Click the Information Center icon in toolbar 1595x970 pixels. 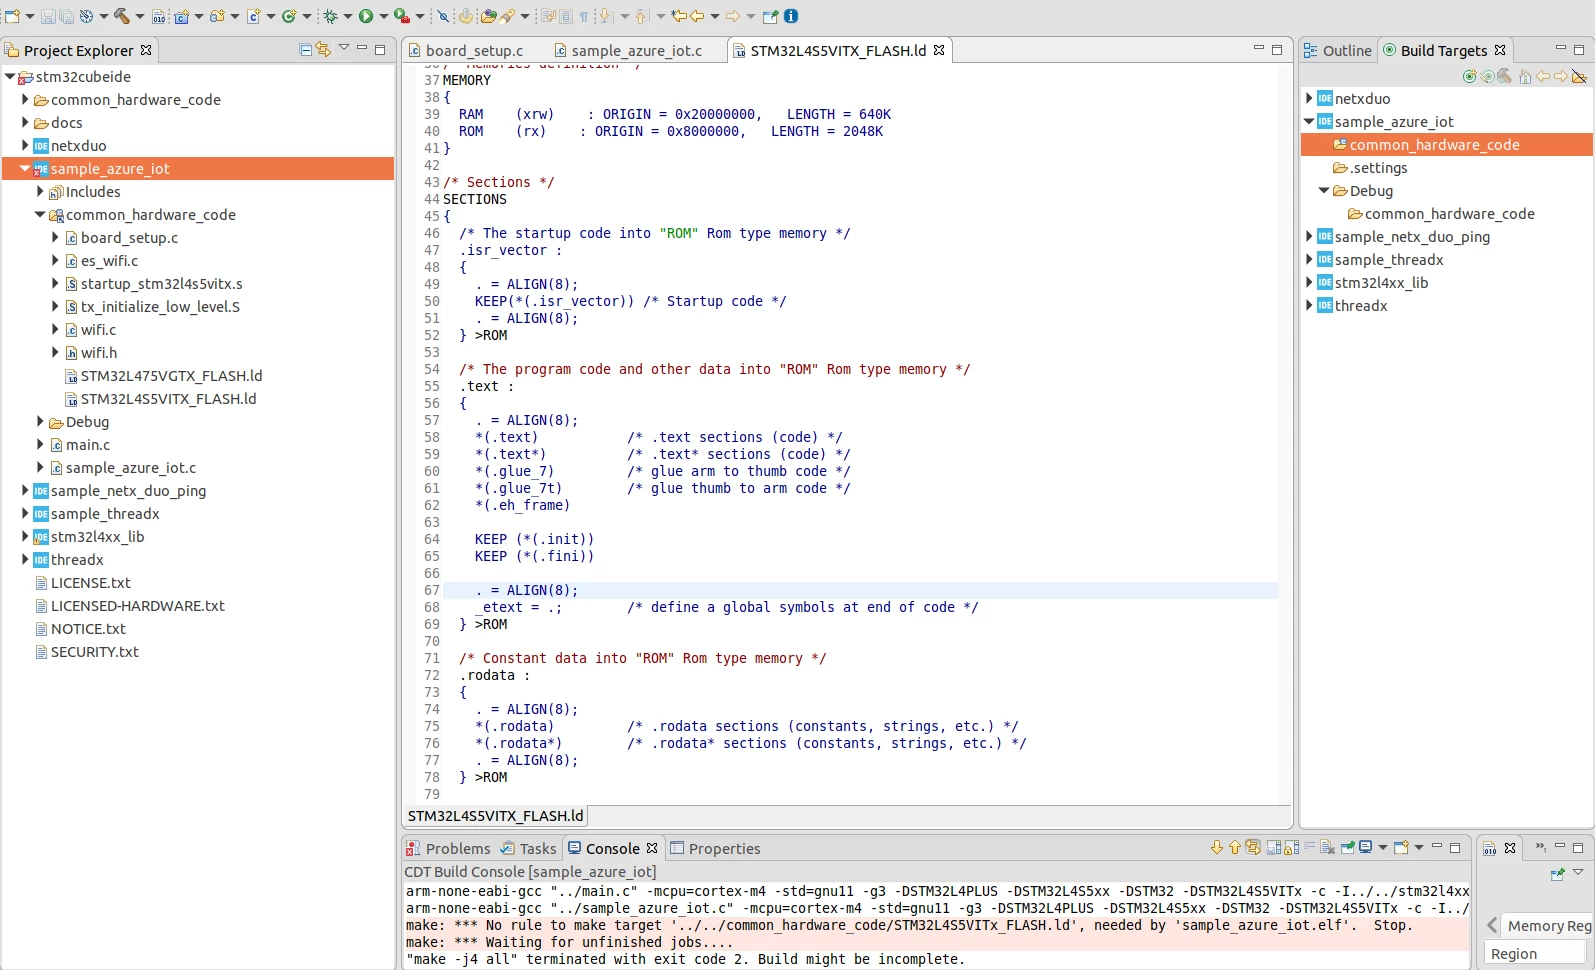pyautogui.click(x=791, y=16)
